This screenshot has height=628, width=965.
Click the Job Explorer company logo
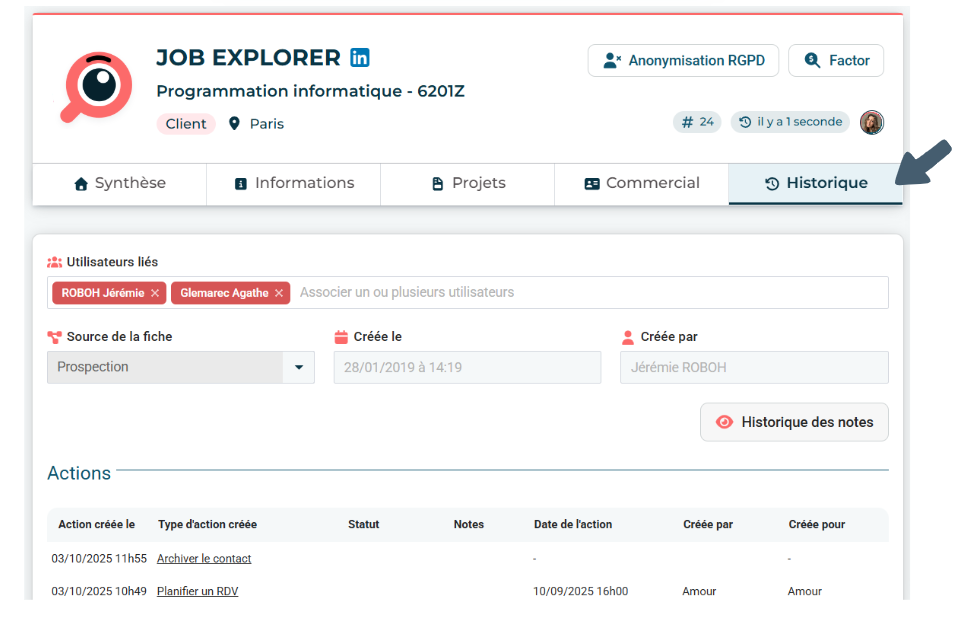(x=96, y=87)
